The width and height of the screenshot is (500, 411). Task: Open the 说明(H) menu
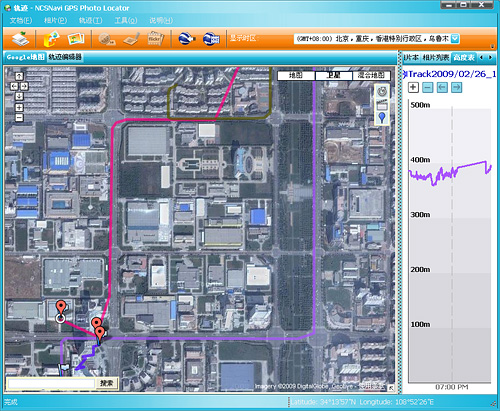coord(161,21)
